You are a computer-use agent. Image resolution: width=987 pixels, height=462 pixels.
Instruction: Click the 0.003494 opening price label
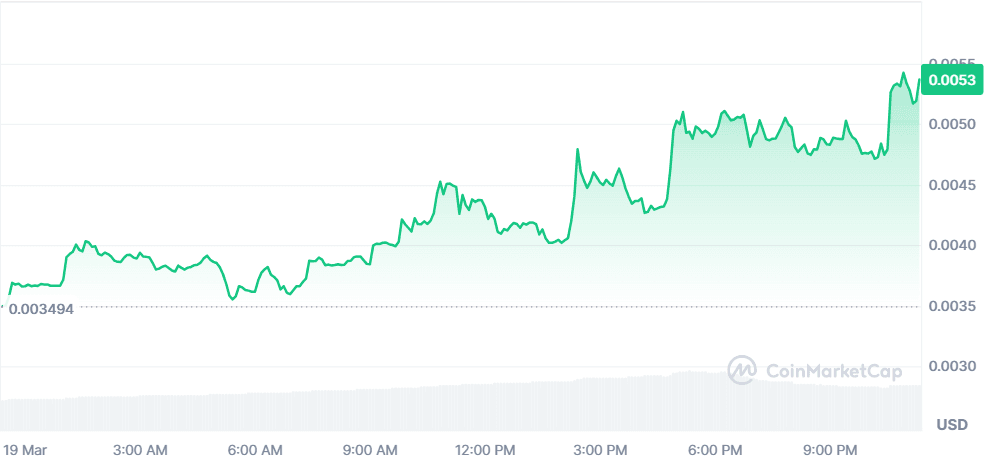(41, 308)
